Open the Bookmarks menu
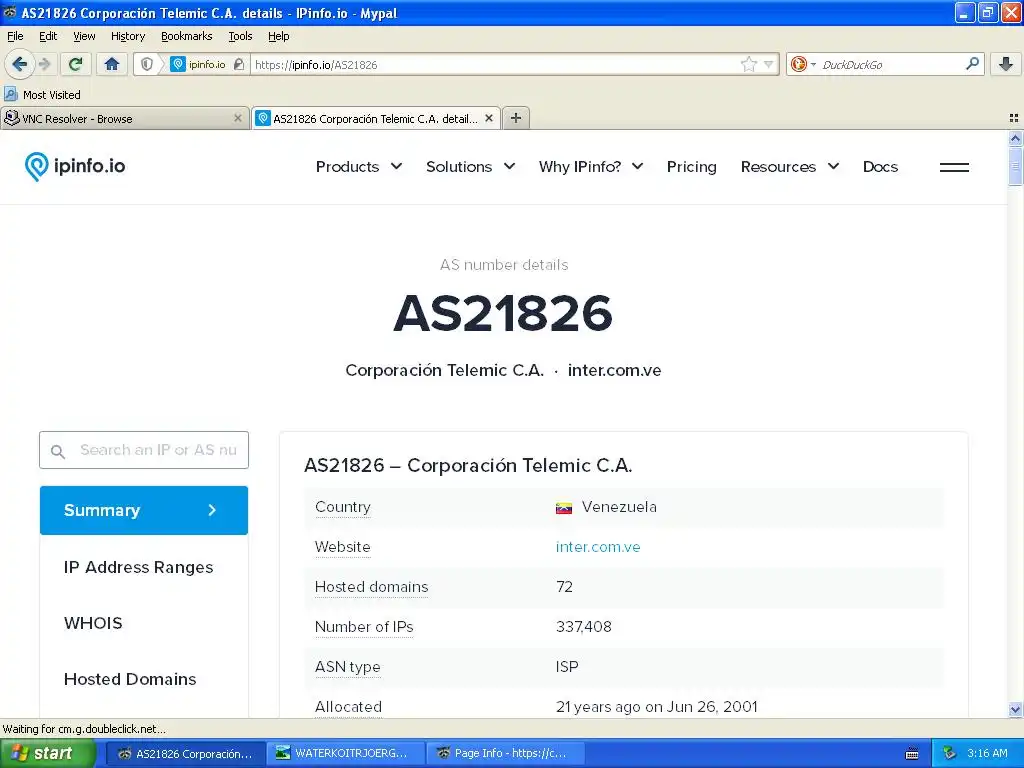Viewport: 1024px width, 768px height. pos(187,36)
